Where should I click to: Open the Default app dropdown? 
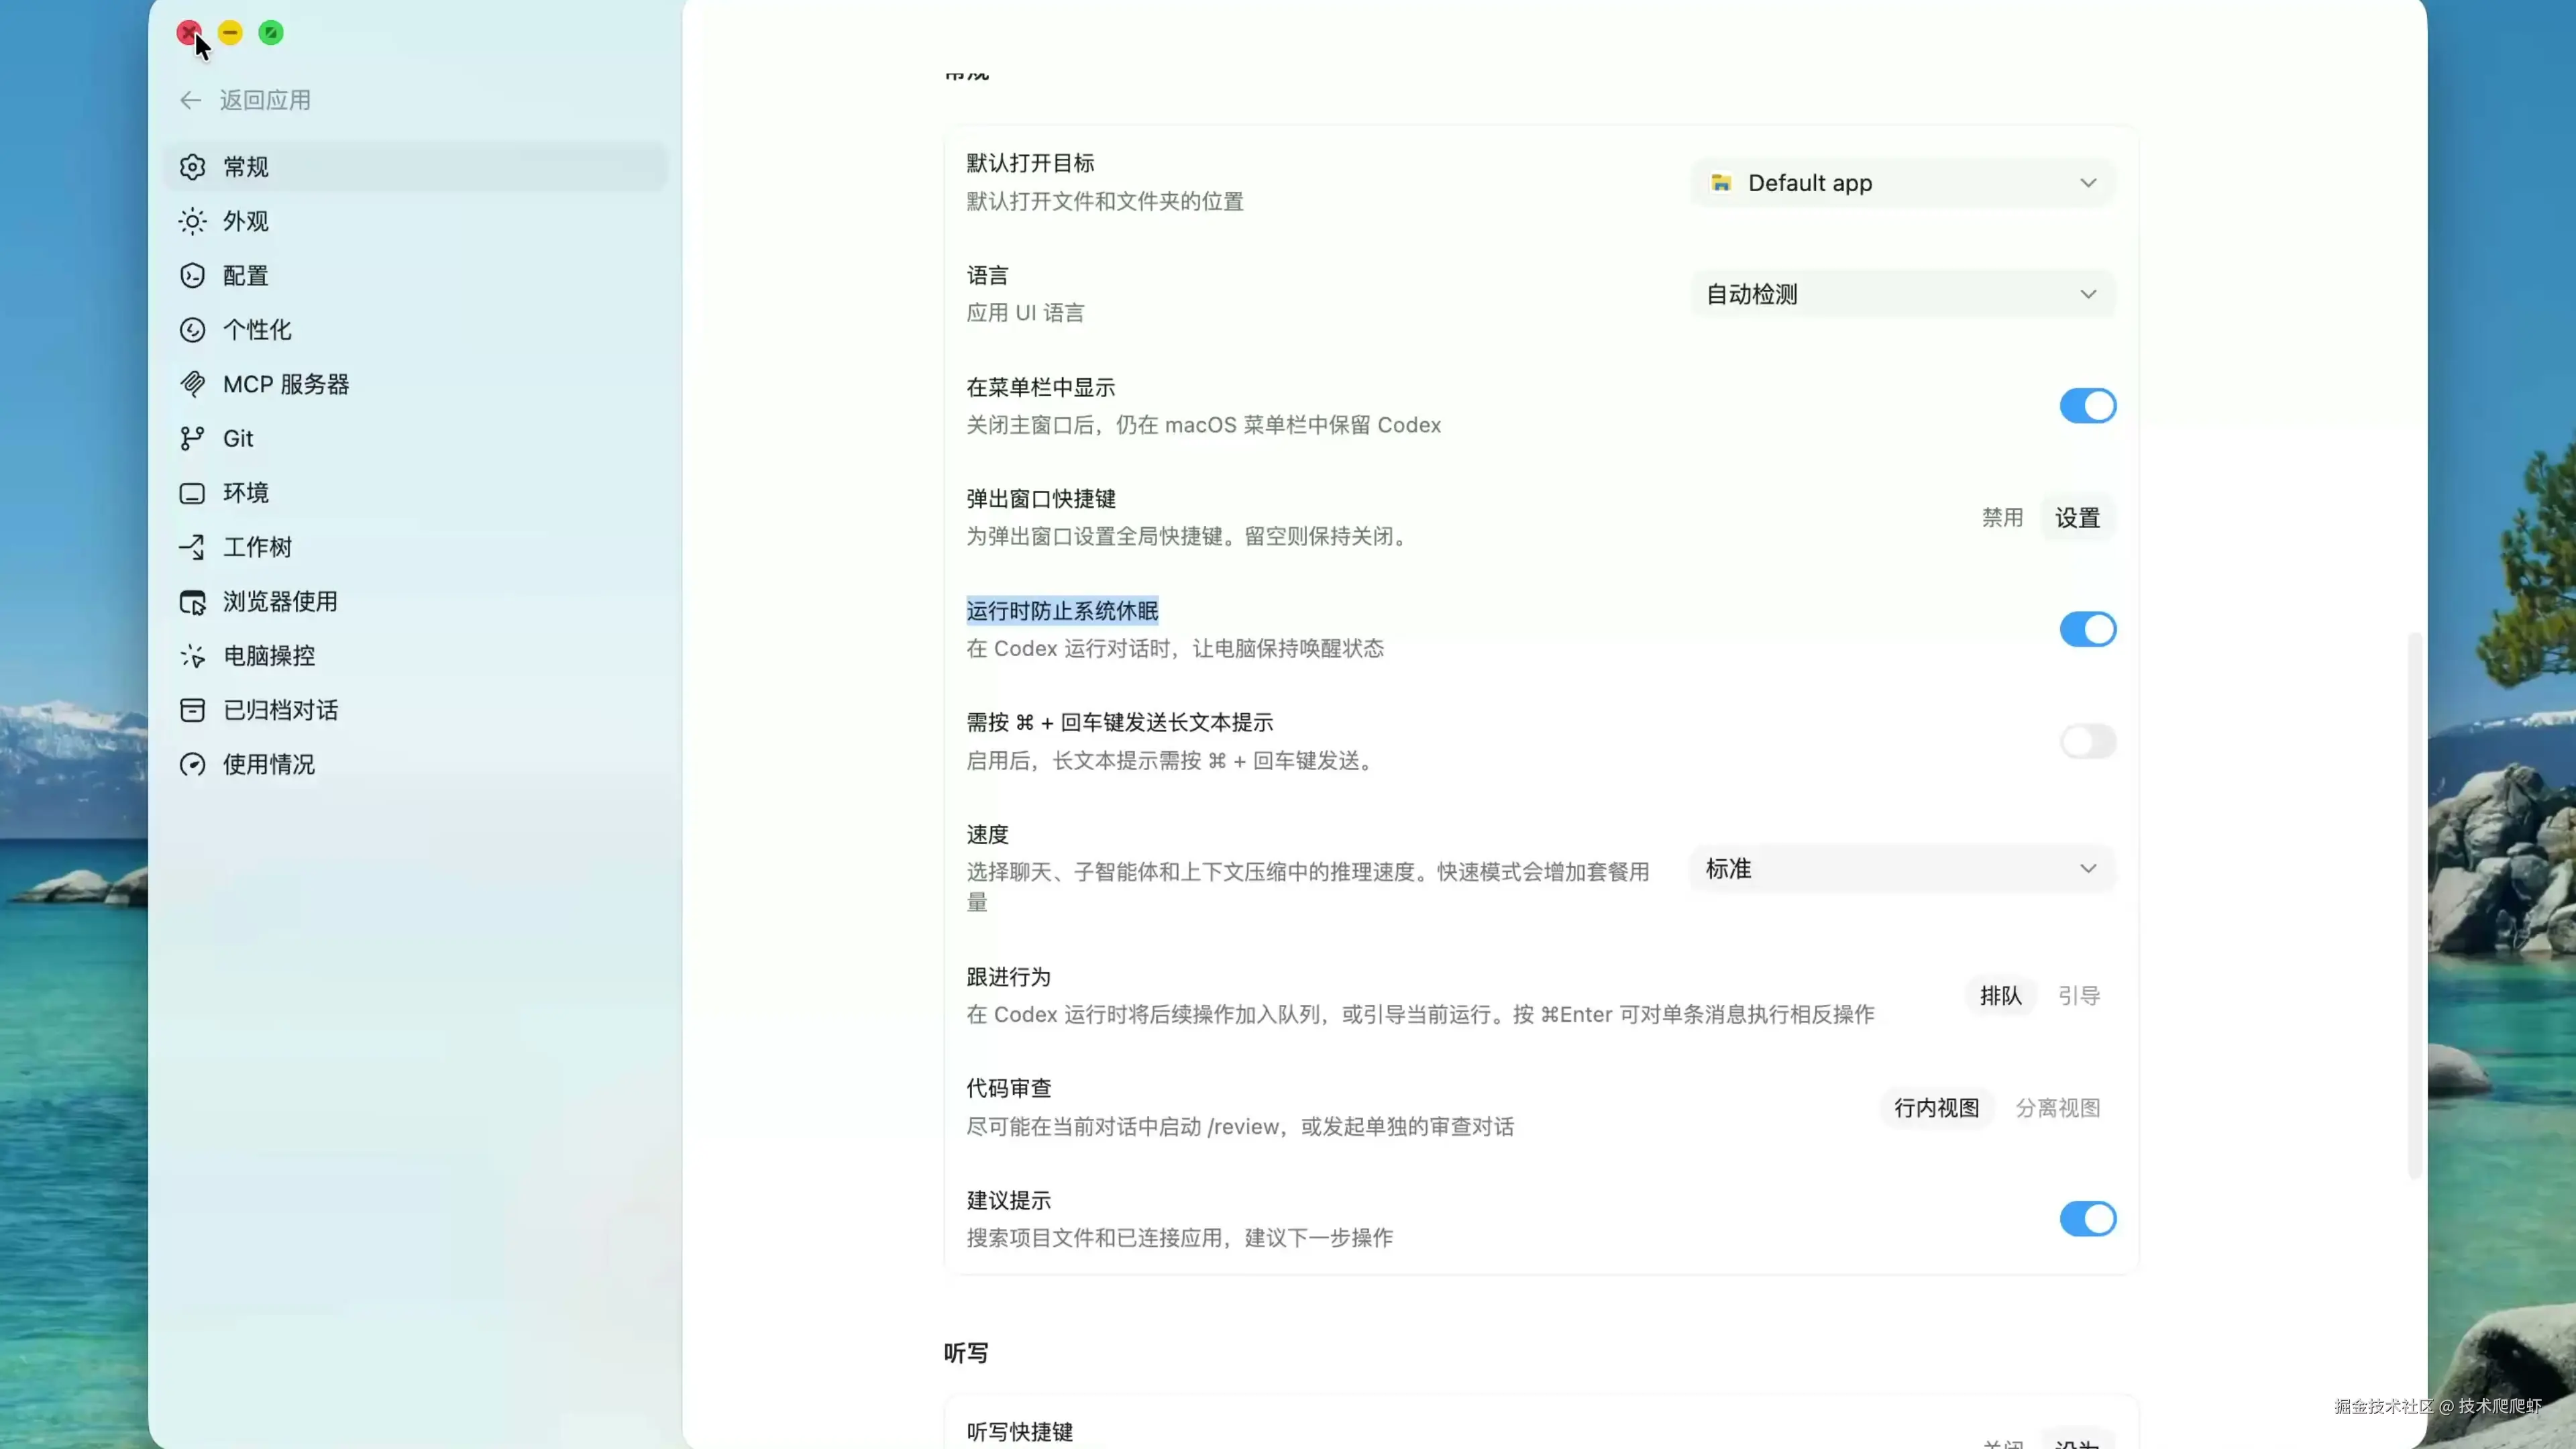coord(1902,183)
